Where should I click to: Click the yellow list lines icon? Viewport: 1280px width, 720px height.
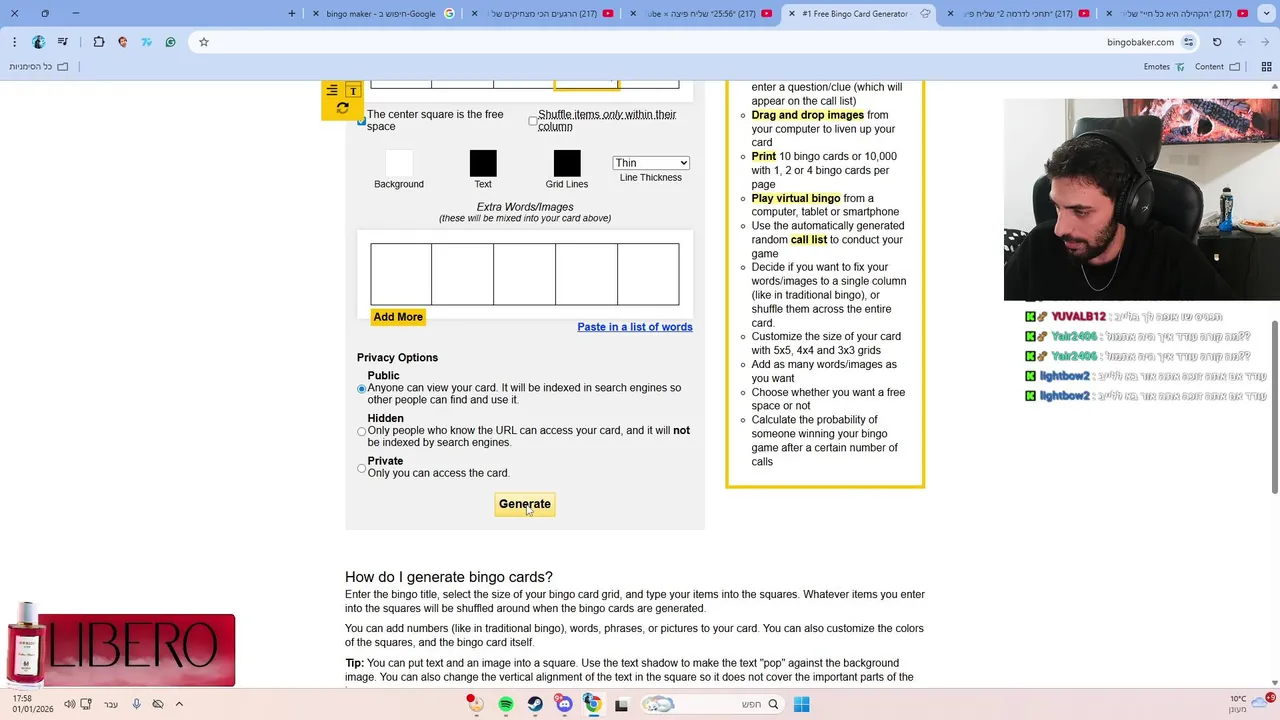(332, 90)
